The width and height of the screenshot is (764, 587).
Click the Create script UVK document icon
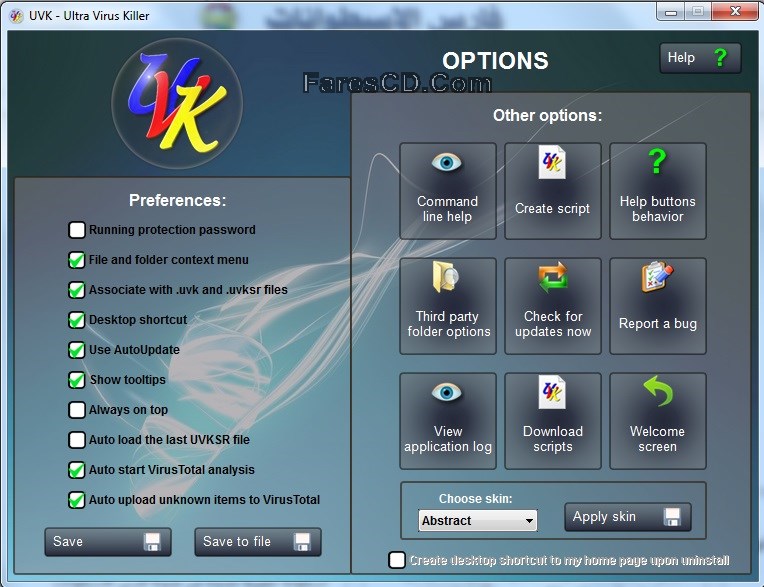552,162
